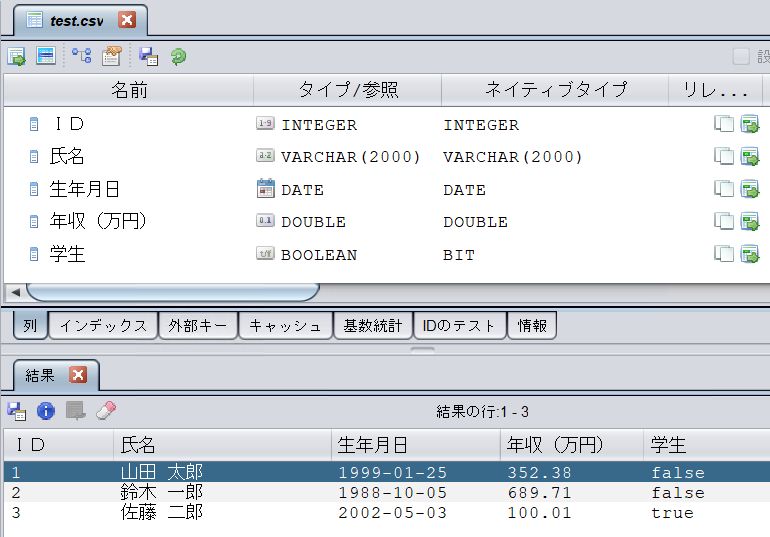Click the 名前 column header

click(x=129, y=90)
